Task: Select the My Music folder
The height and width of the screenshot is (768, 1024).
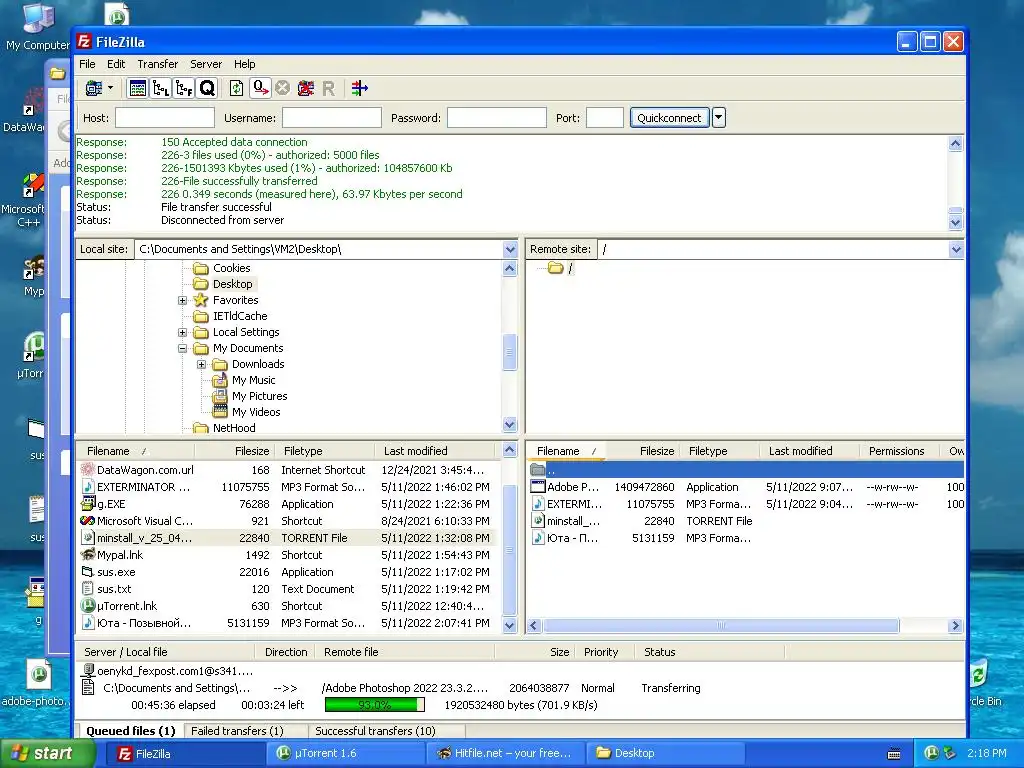Action: (x=253, y=380)
